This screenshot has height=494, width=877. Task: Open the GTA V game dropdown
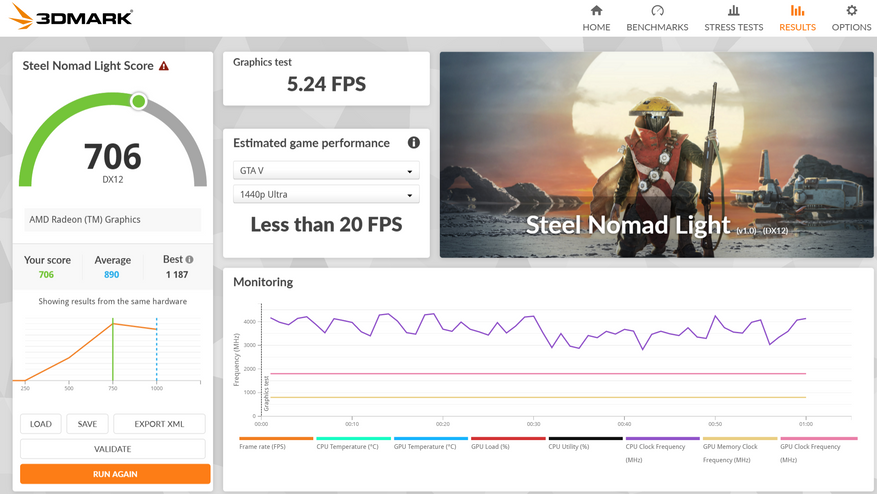point(326,171)
